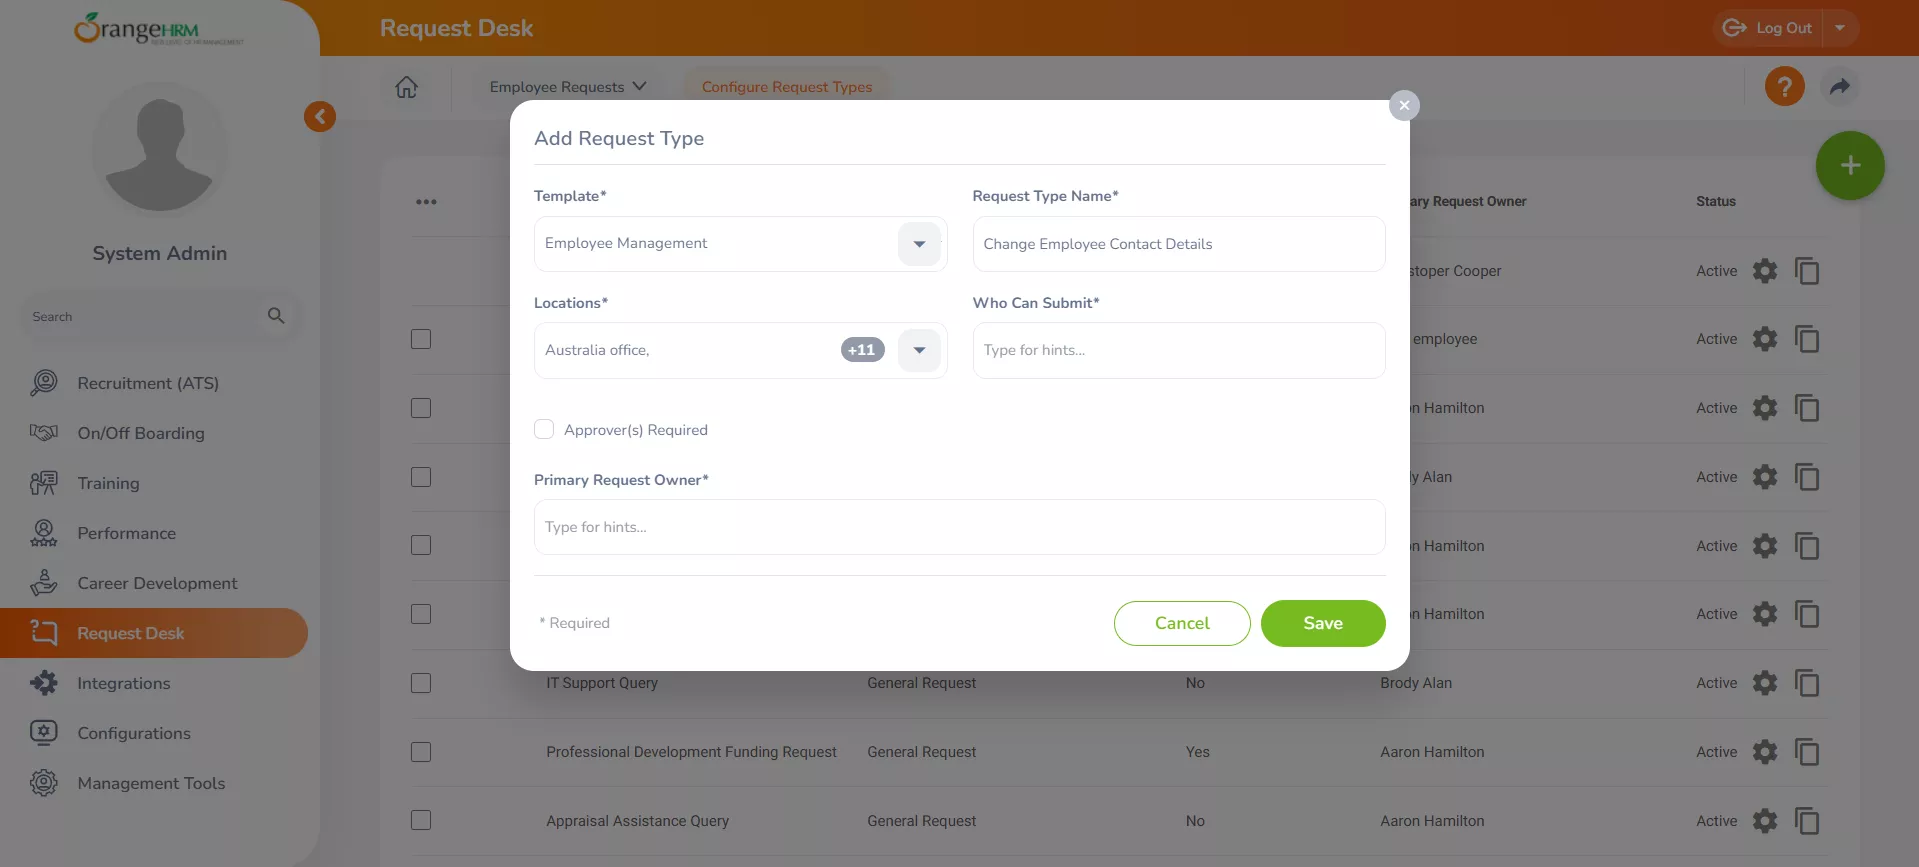Click the share arrow icon
The width and height of the screenshot is (1919, 867).
[x=1840, y=87]
